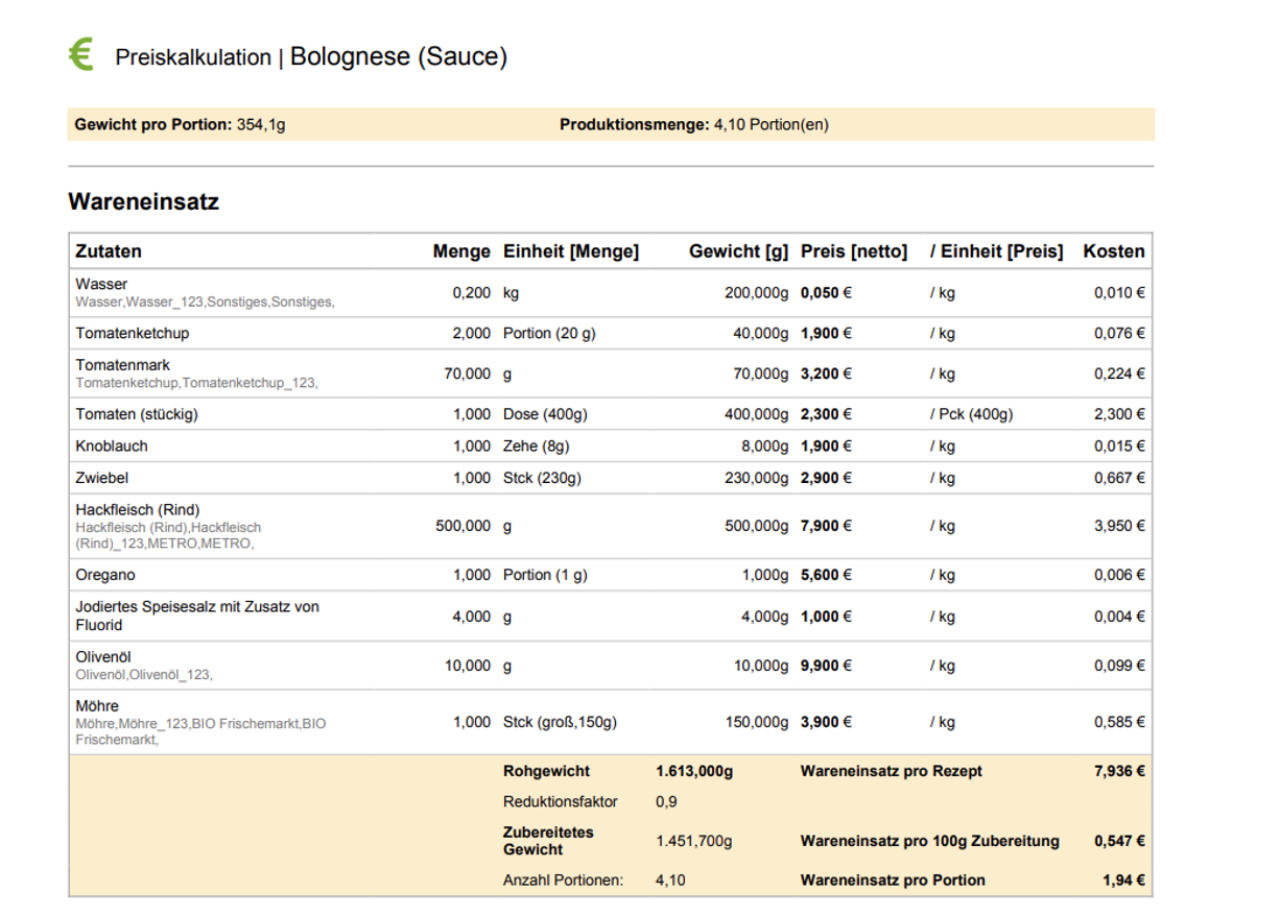Select the Tomatenketchup ingredient row name
Screen dimensions: 1280x916
[x=132, y=333]
